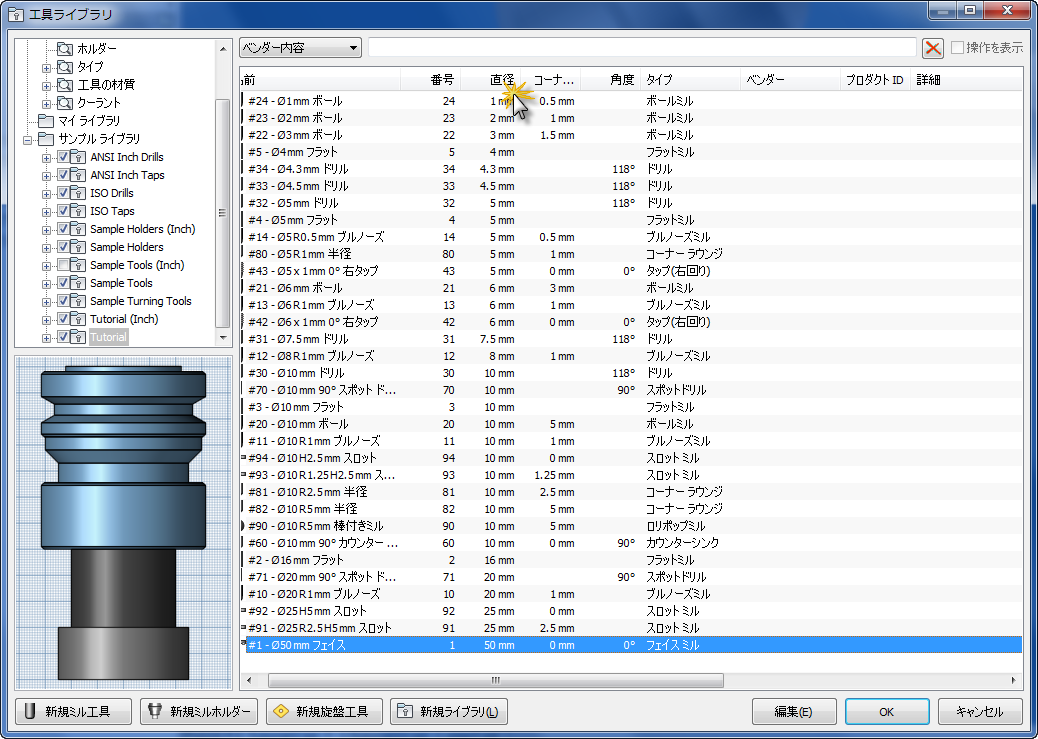Screen dimensions: 1038x739
Task: Click the サンプル ライブラリ folder icon
Action: coord(46,138)
